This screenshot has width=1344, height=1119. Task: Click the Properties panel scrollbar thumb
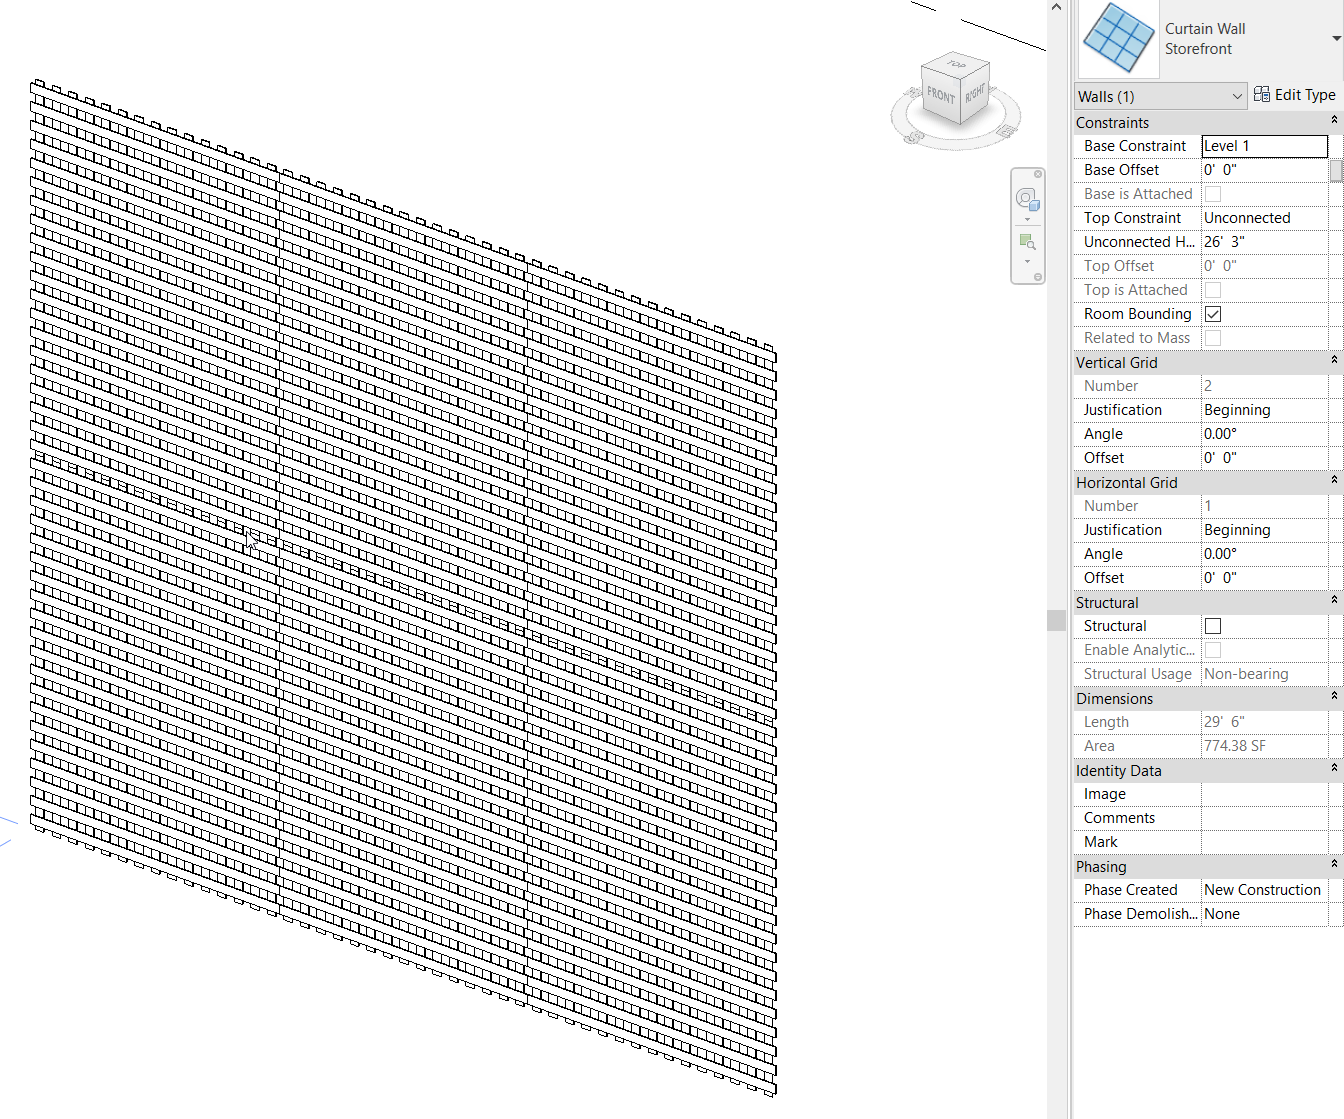coord(1336,169)
